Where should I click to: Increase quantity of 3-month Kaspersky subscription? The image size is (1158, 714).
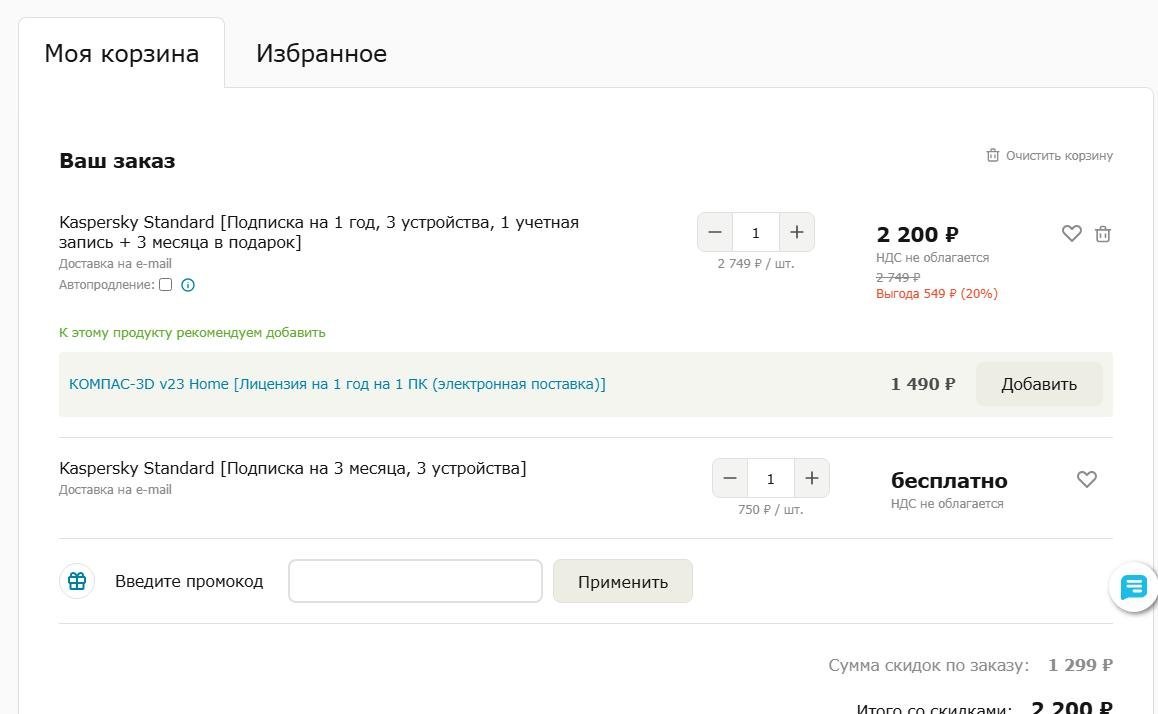[812, 478]
